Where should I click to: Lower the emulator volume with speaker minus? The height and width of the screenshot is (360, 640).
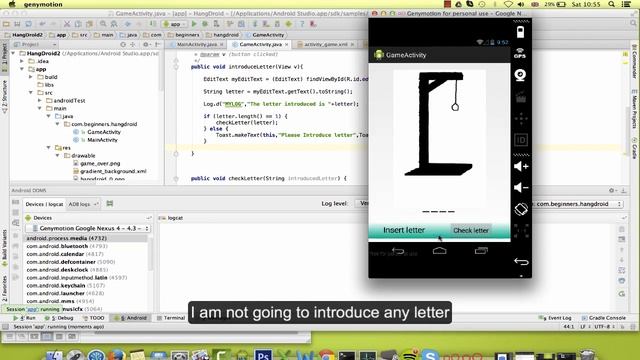pyautogui.click(x=521, y=187)
